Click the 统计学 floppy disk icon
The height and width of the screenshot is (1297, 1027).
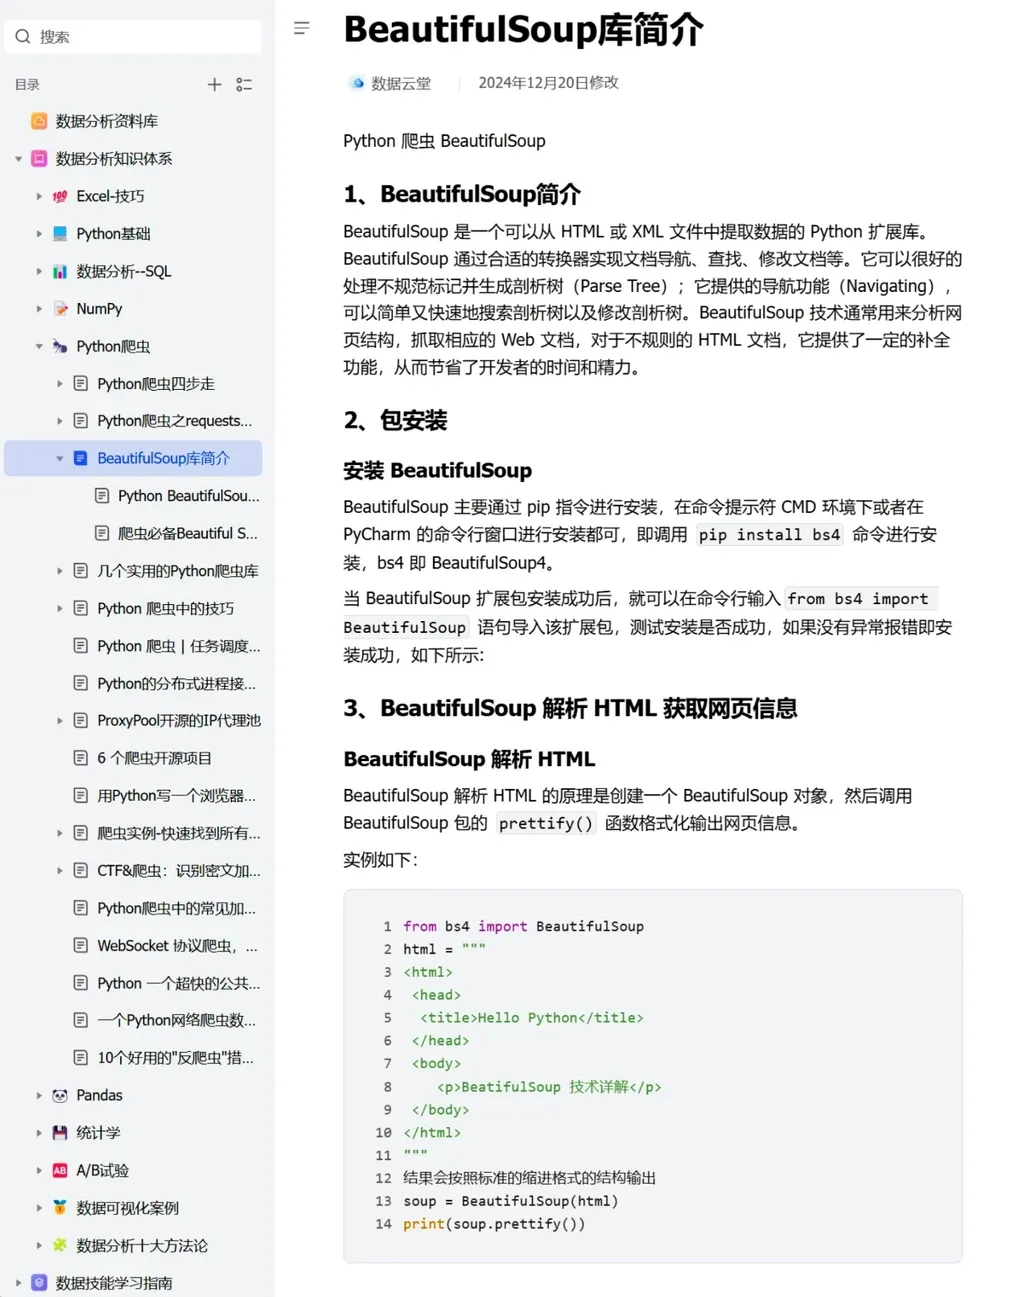coord(60,1133)
